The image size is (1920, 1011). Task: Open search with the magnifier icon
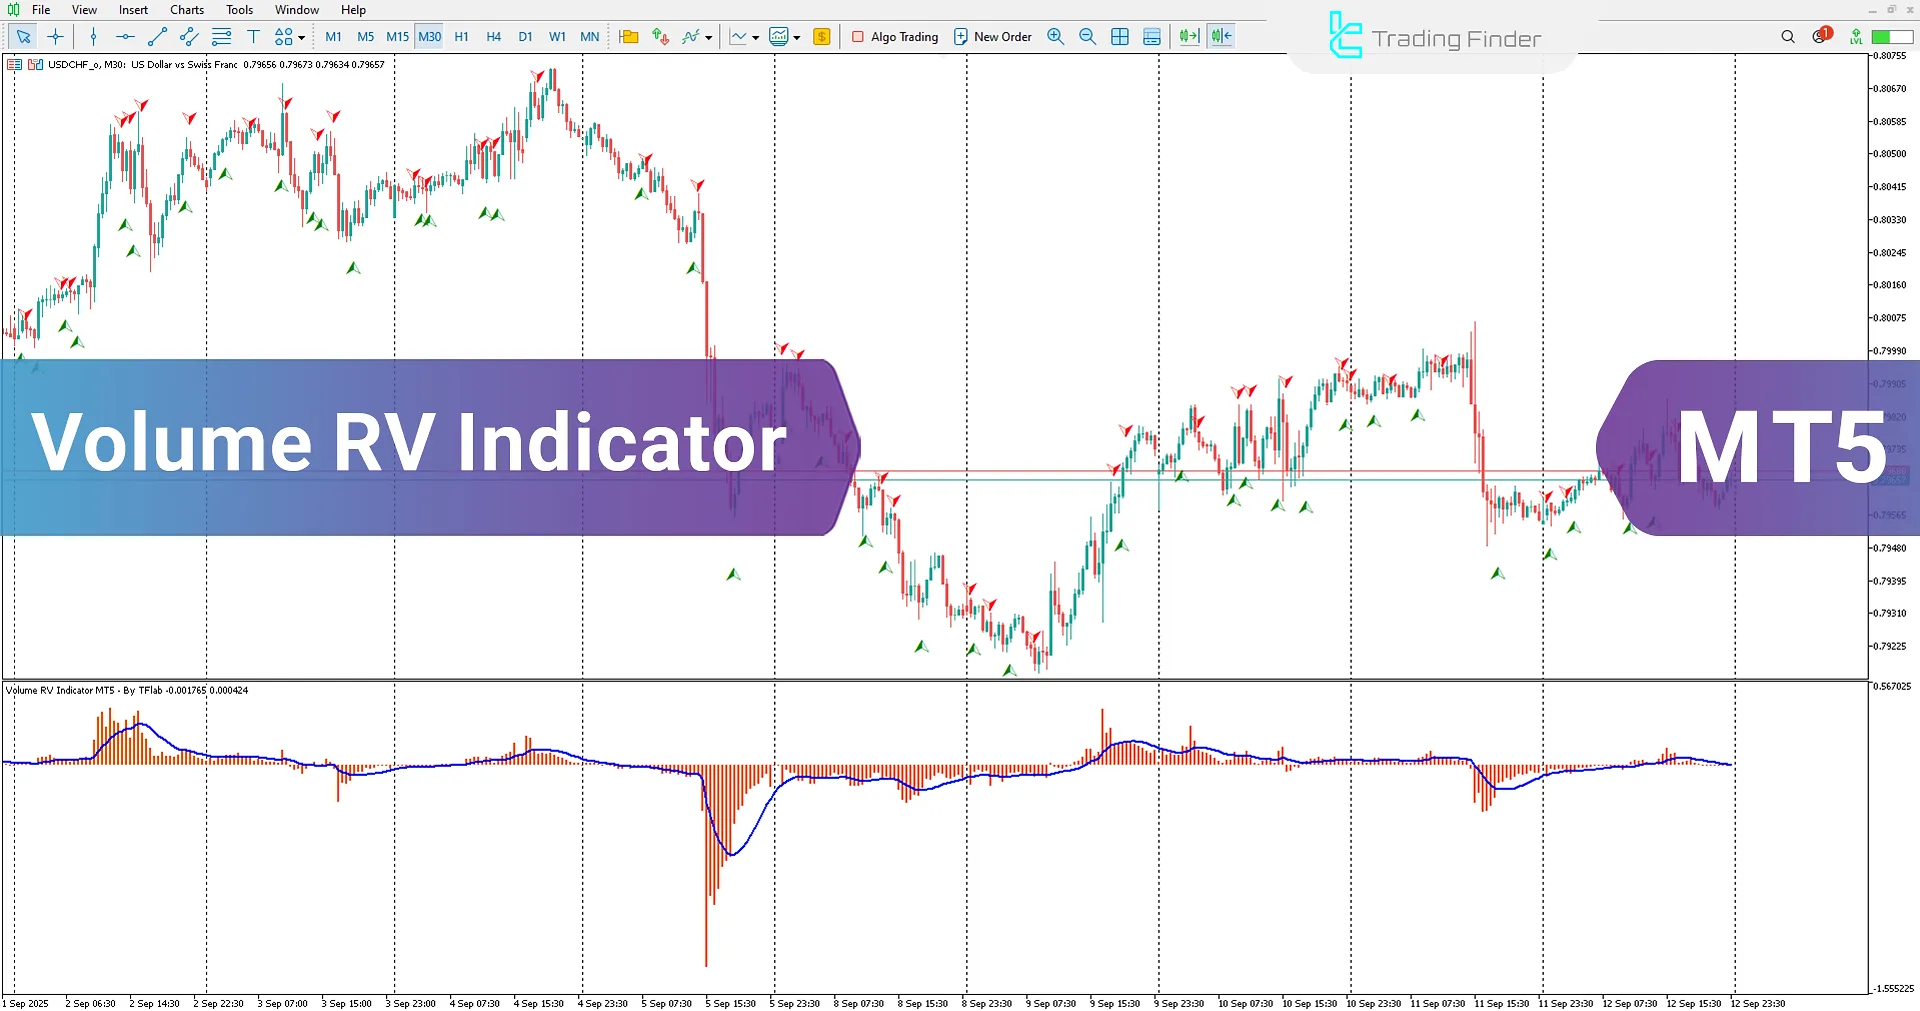[1788, 37]
